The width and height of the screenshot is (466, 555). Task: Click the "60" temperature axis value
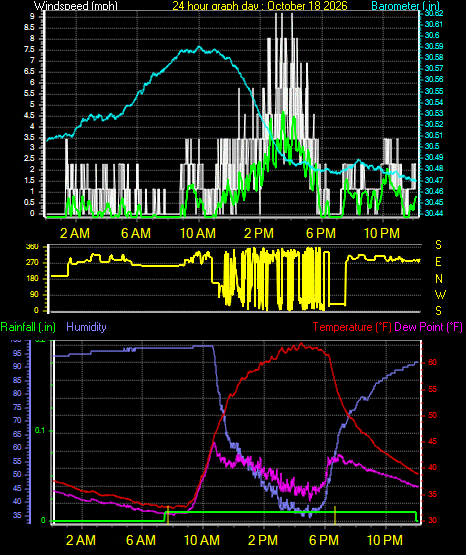pos(432,362)
